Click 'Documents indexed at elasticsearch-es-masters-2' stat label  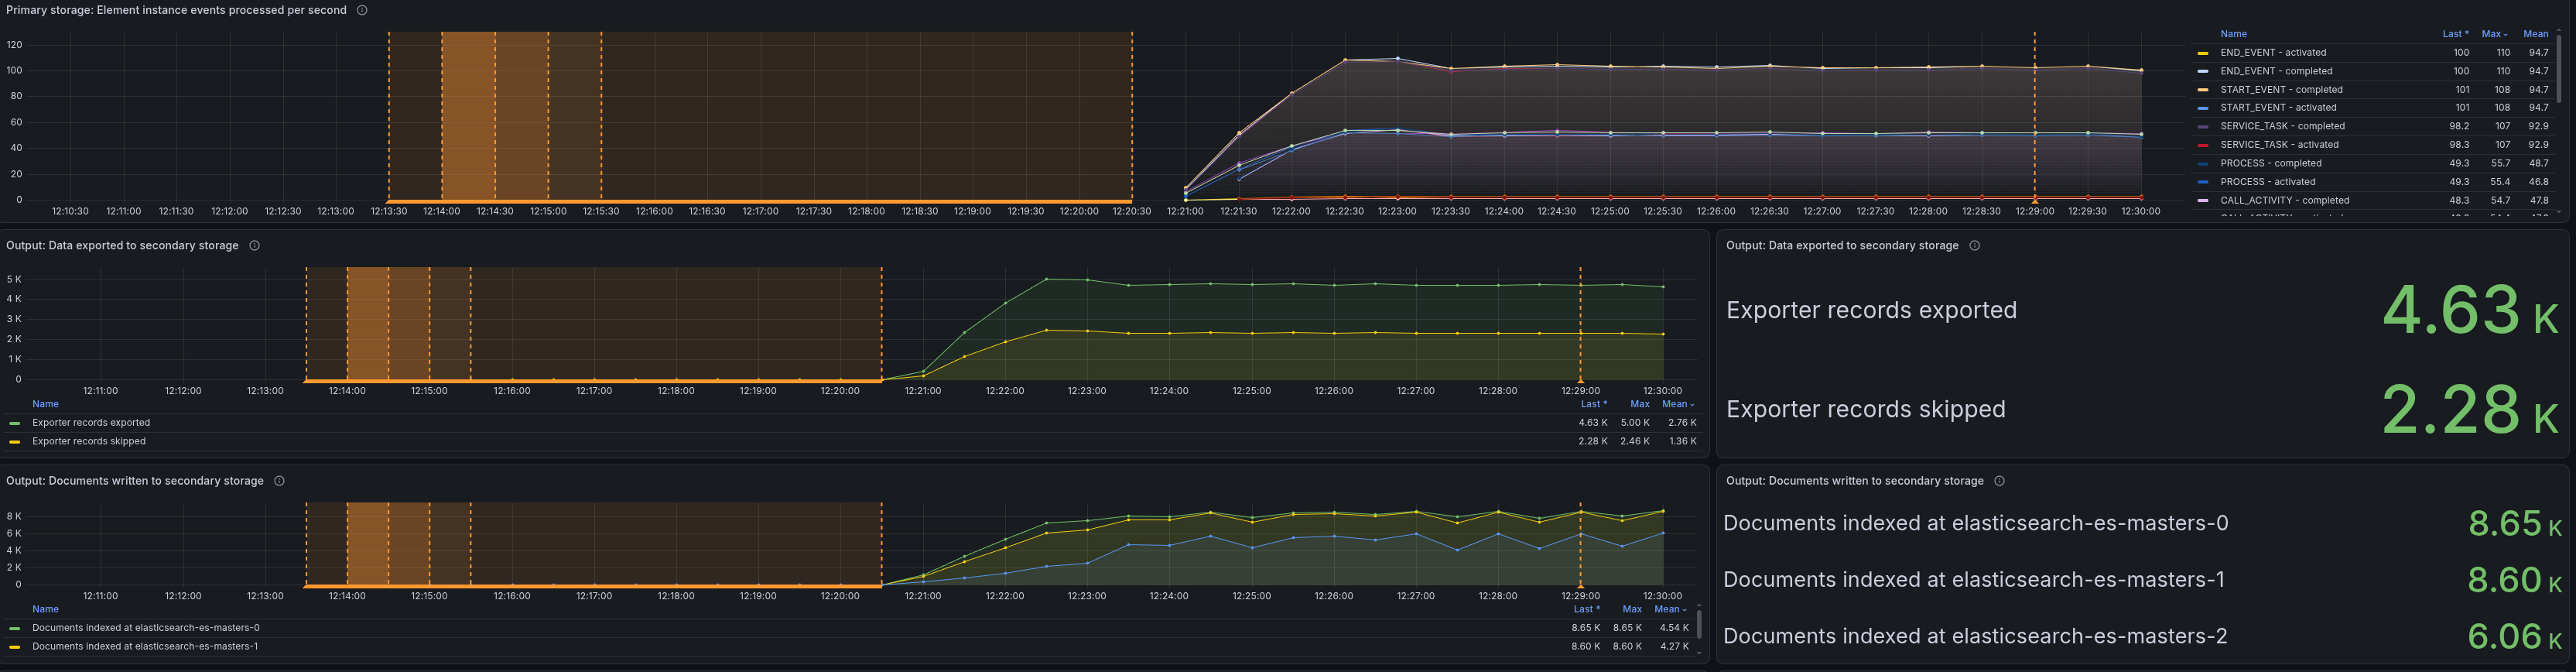pos(1975,636)
